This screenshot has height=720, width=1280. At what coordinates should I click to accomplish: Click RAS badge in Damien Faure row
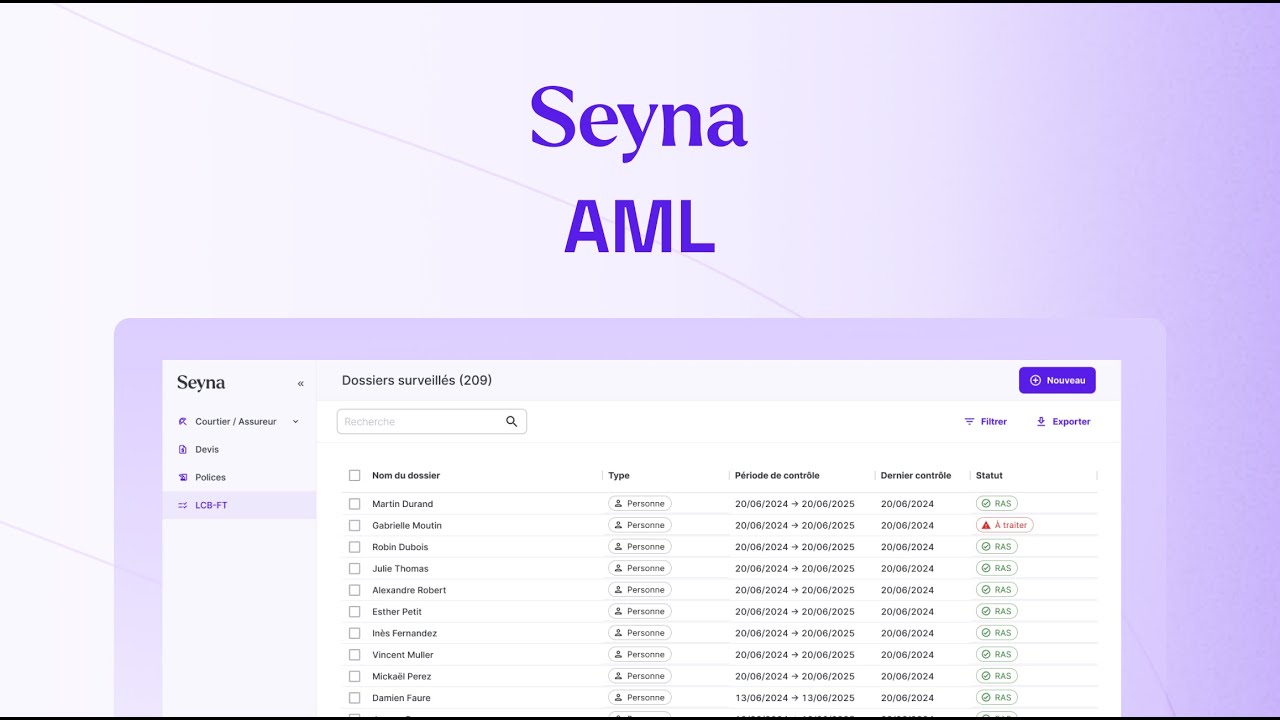(x=997, y=697)
